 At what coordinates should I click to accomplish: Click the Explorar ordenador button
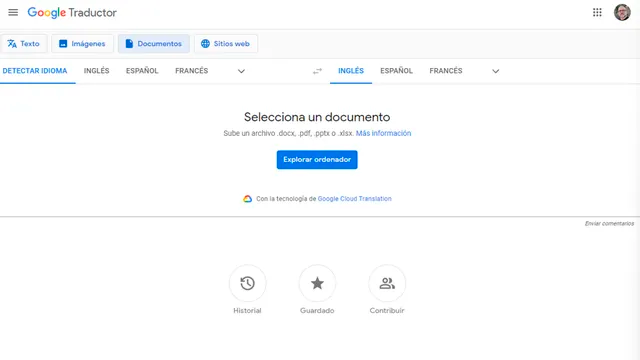(x=317, y=160)
